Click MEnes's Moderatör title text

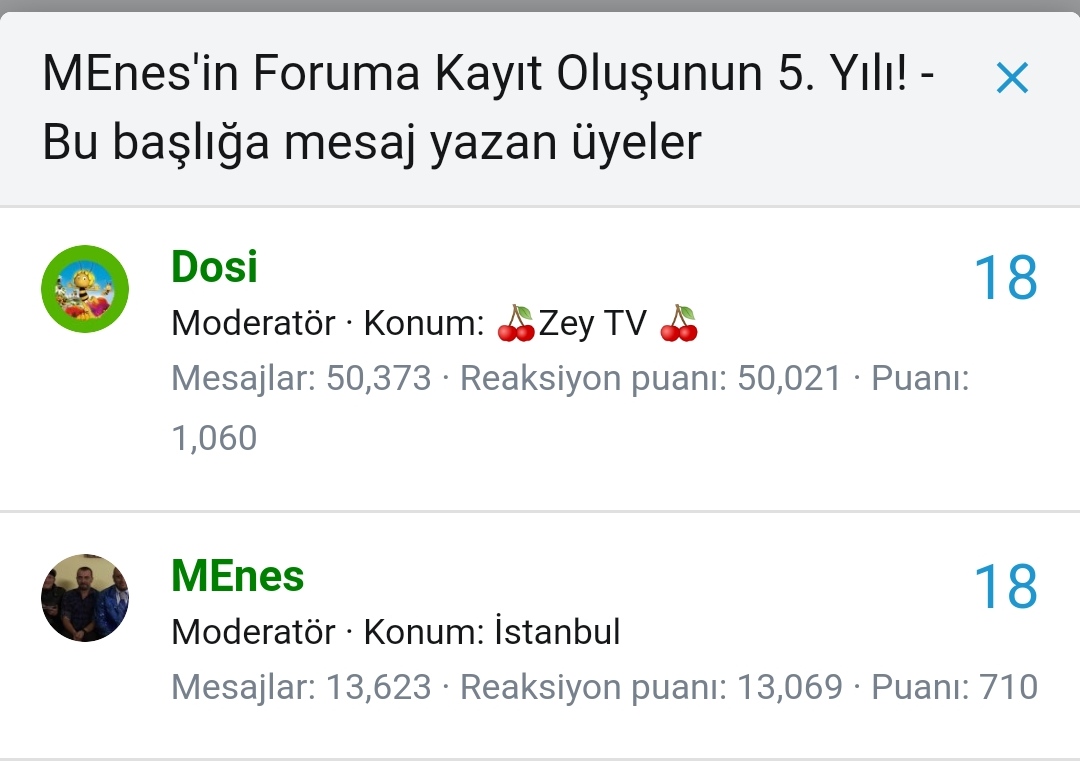click(x=253, y=632)
